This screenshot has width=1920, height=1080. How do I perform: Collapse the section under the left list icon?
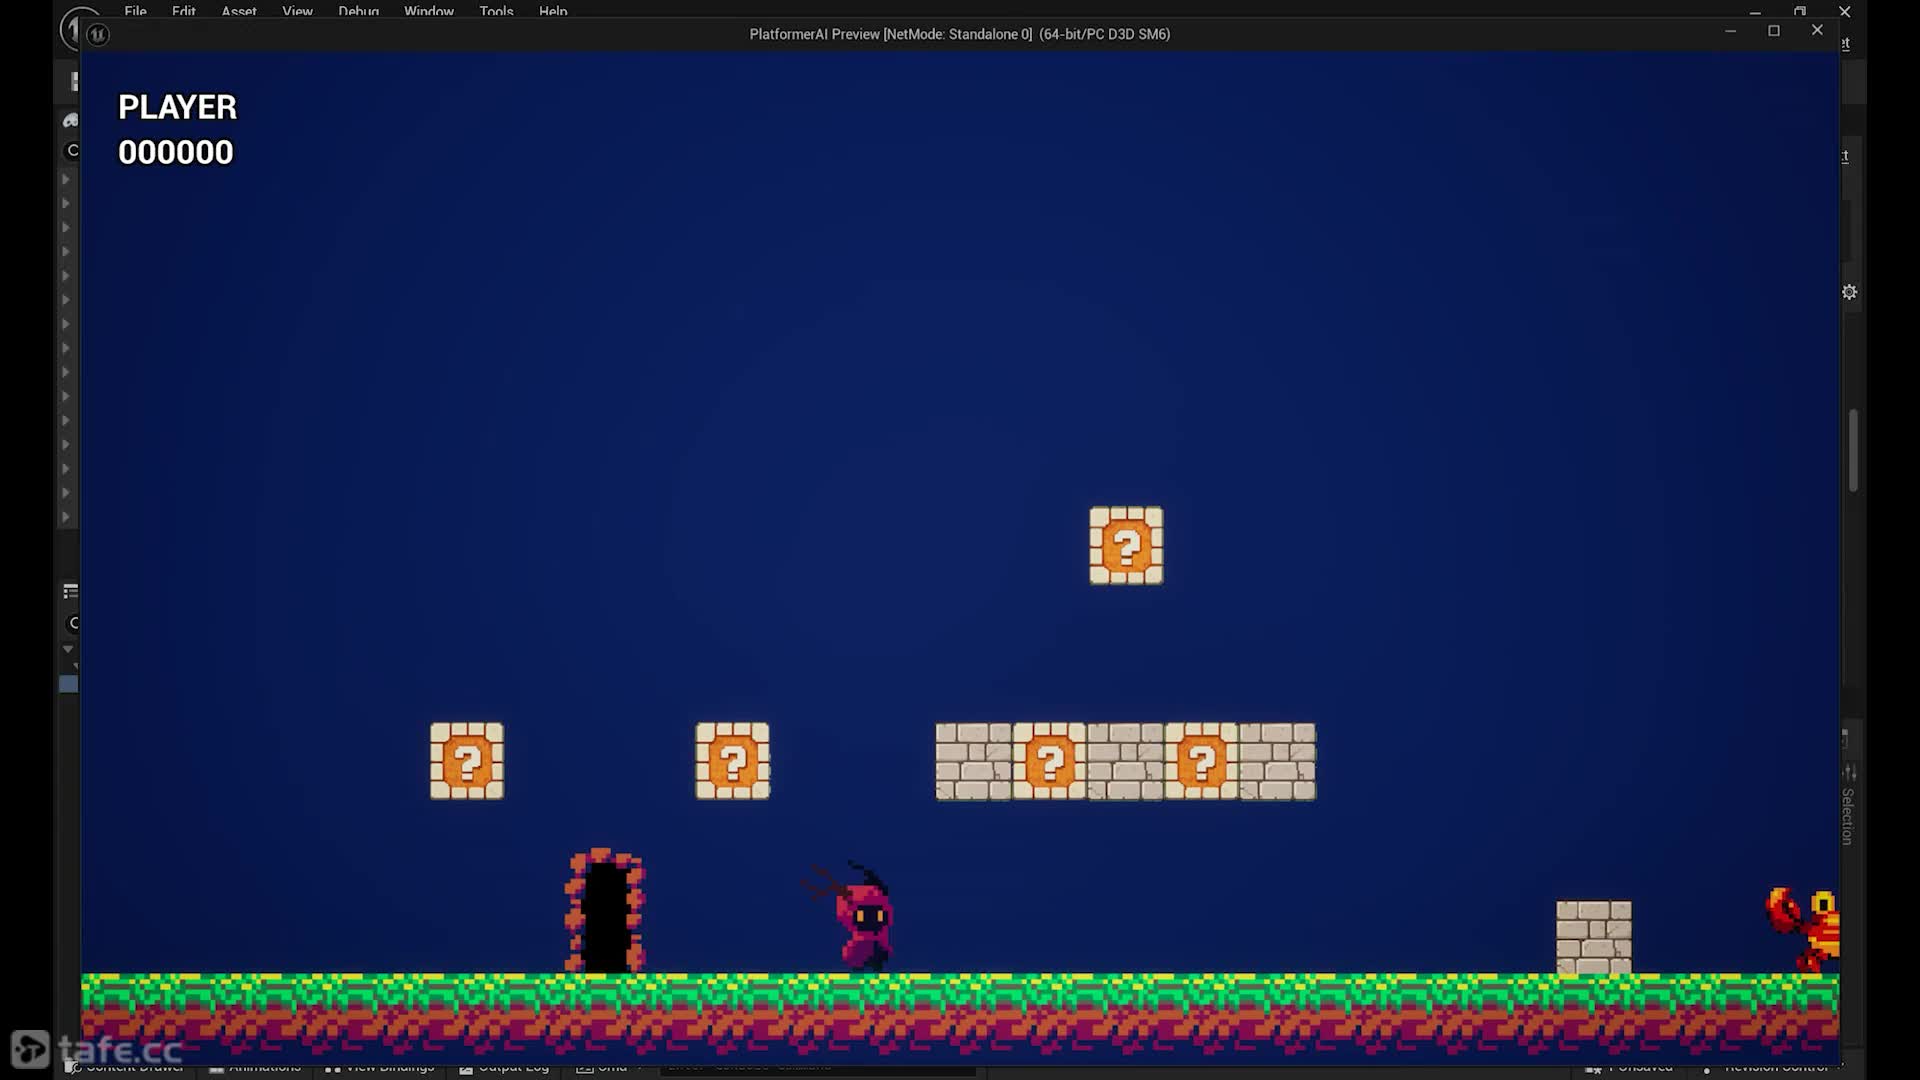tap(68, 649)
